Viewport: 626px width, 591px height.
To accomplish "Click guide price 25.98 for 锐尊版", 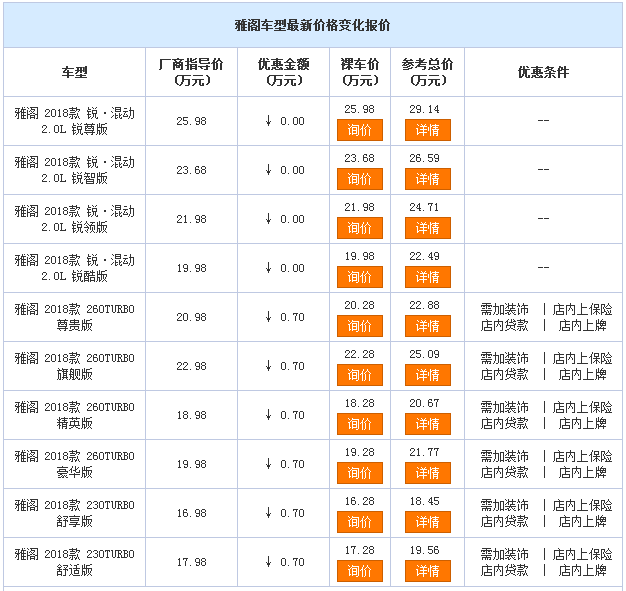I will 192,121.
